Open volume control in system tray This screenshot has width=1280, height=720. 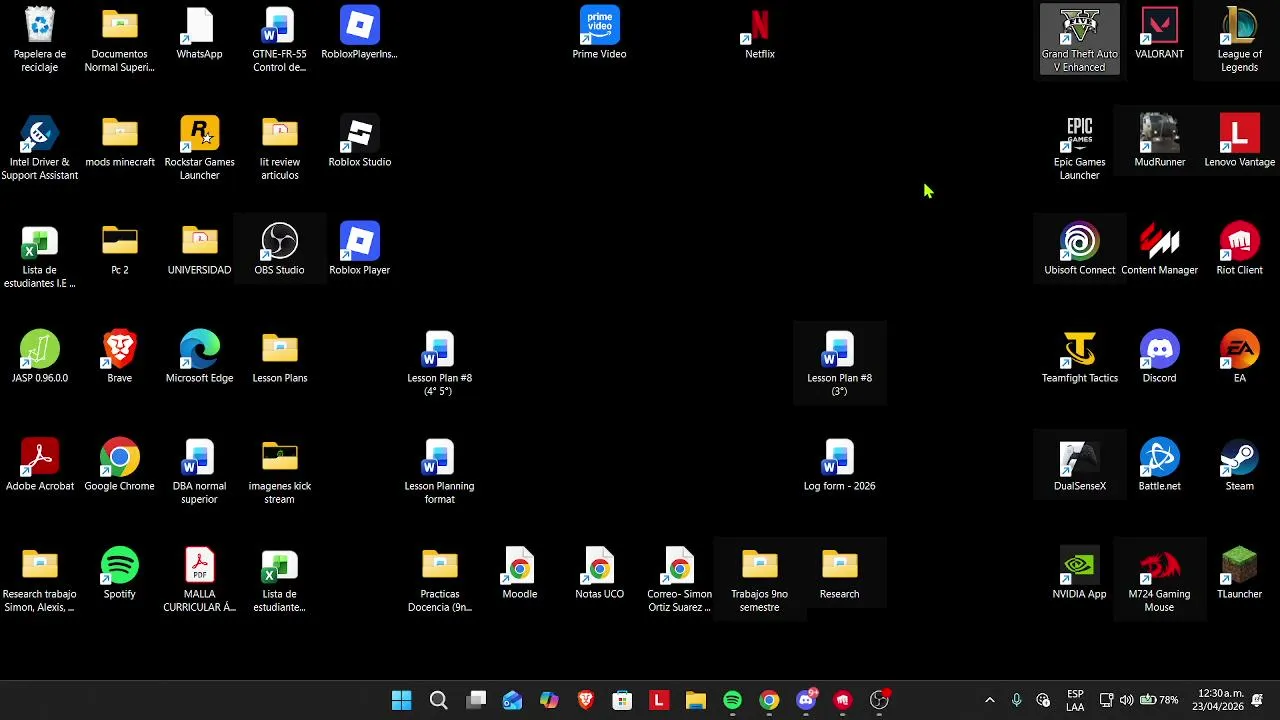click(1127, 700)
